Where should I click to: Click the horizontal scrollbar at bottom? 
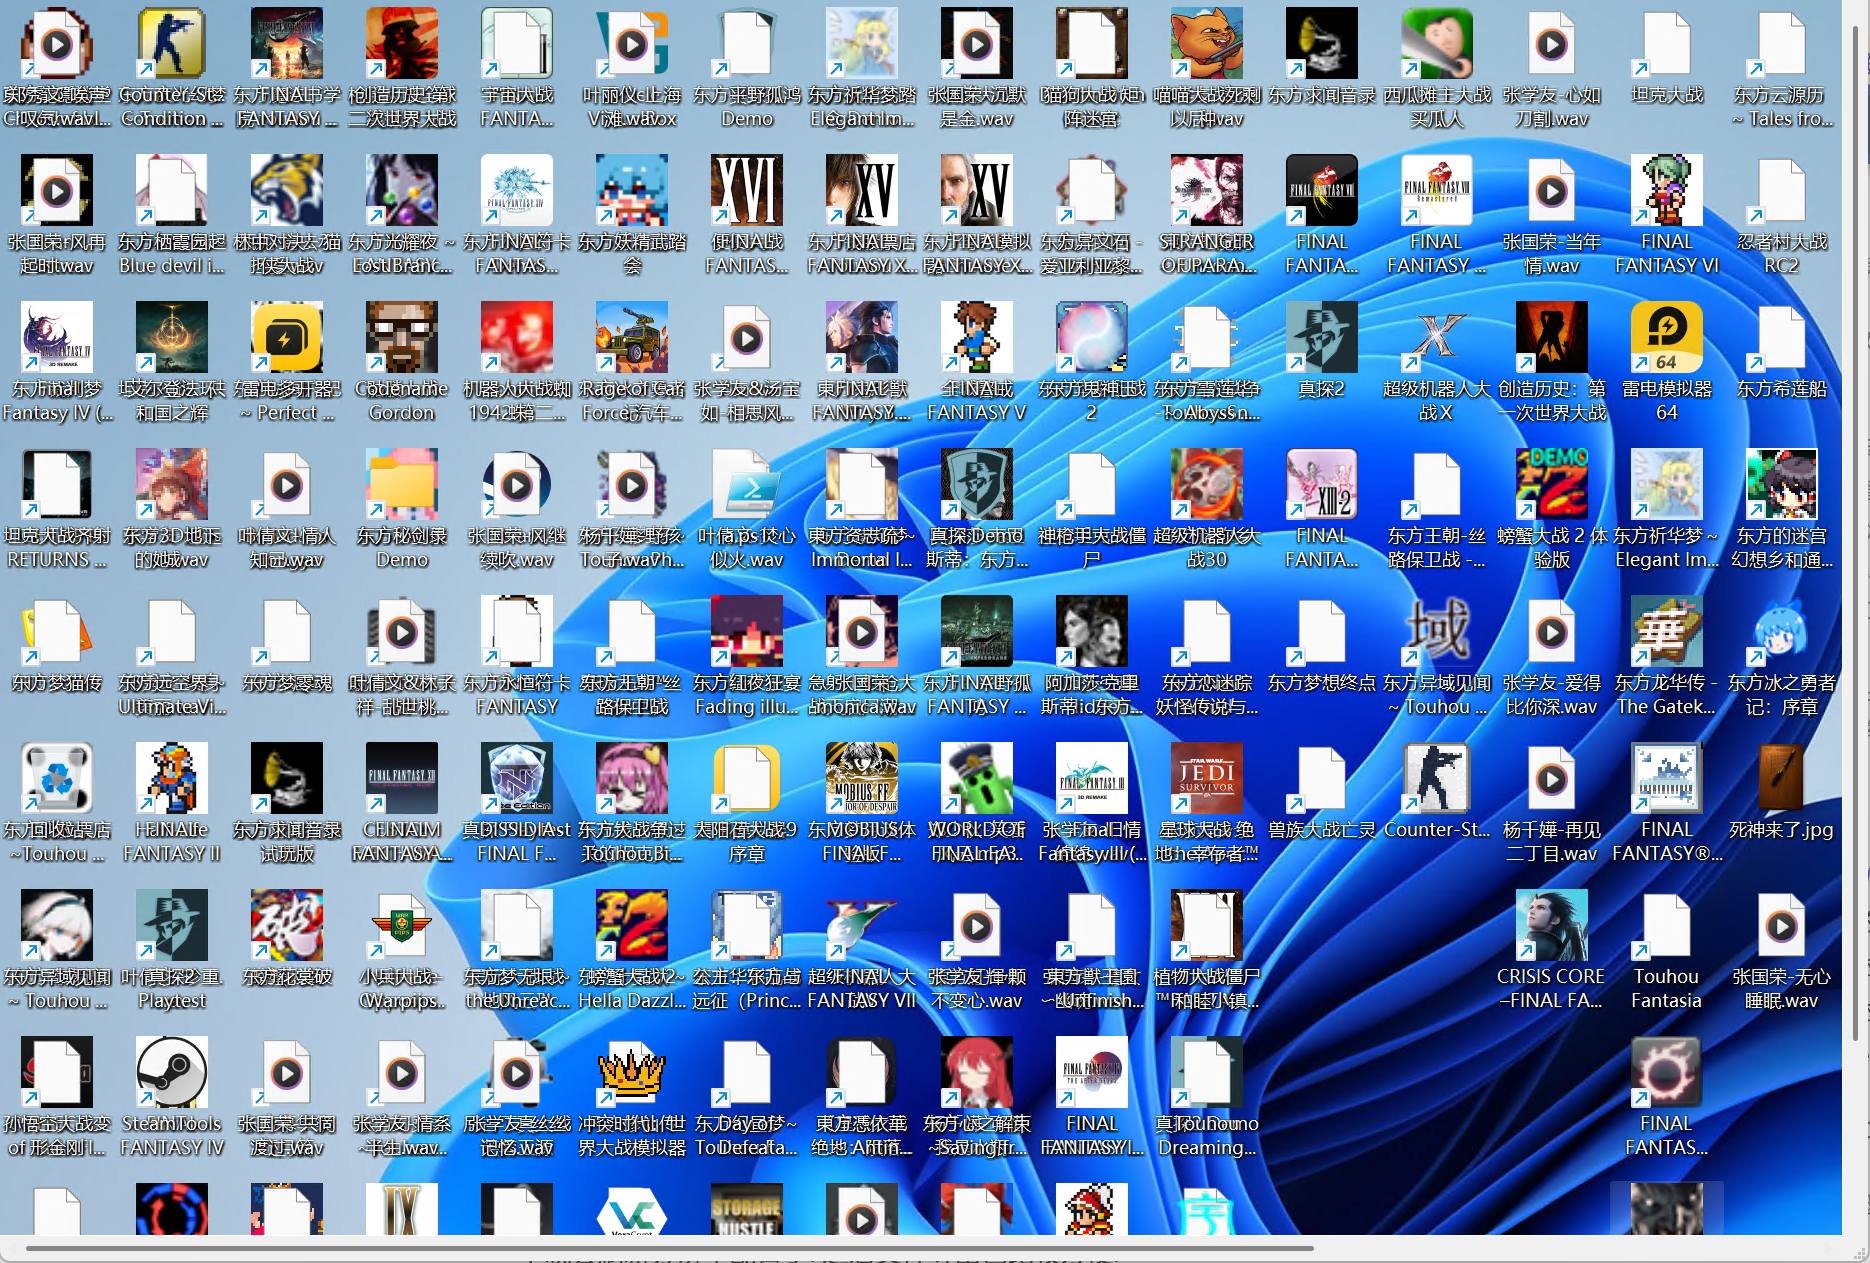pos(668,1248)
